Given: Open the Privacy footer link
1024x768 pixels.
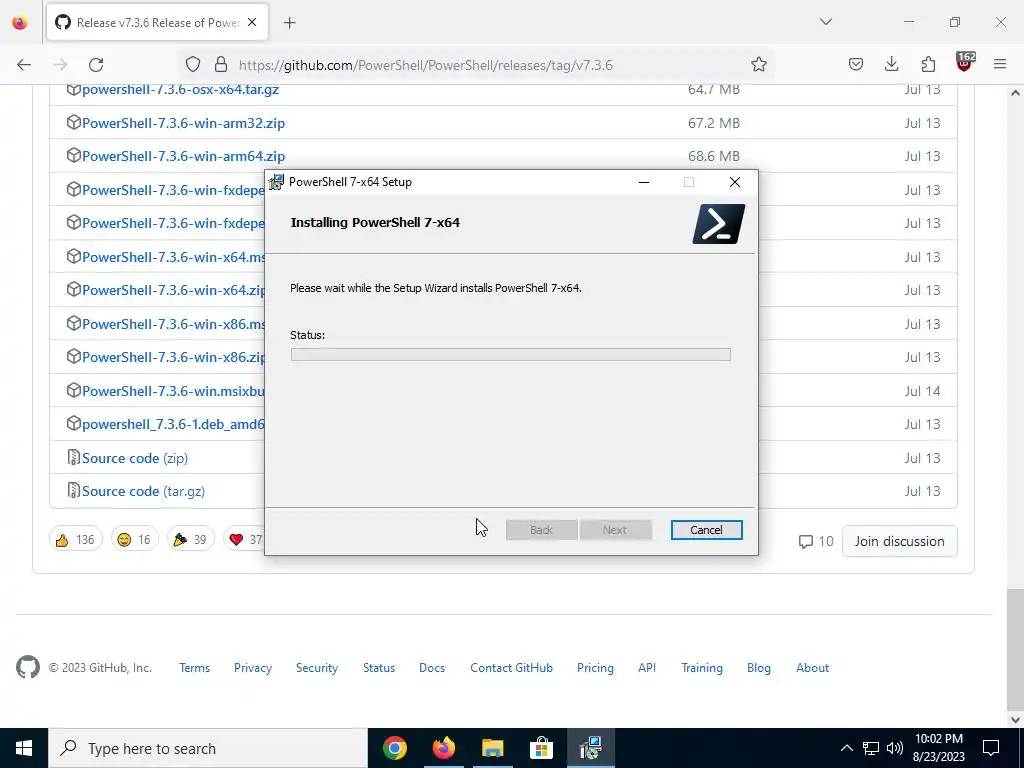Looking at the screenshot, I should coord(253,668).
